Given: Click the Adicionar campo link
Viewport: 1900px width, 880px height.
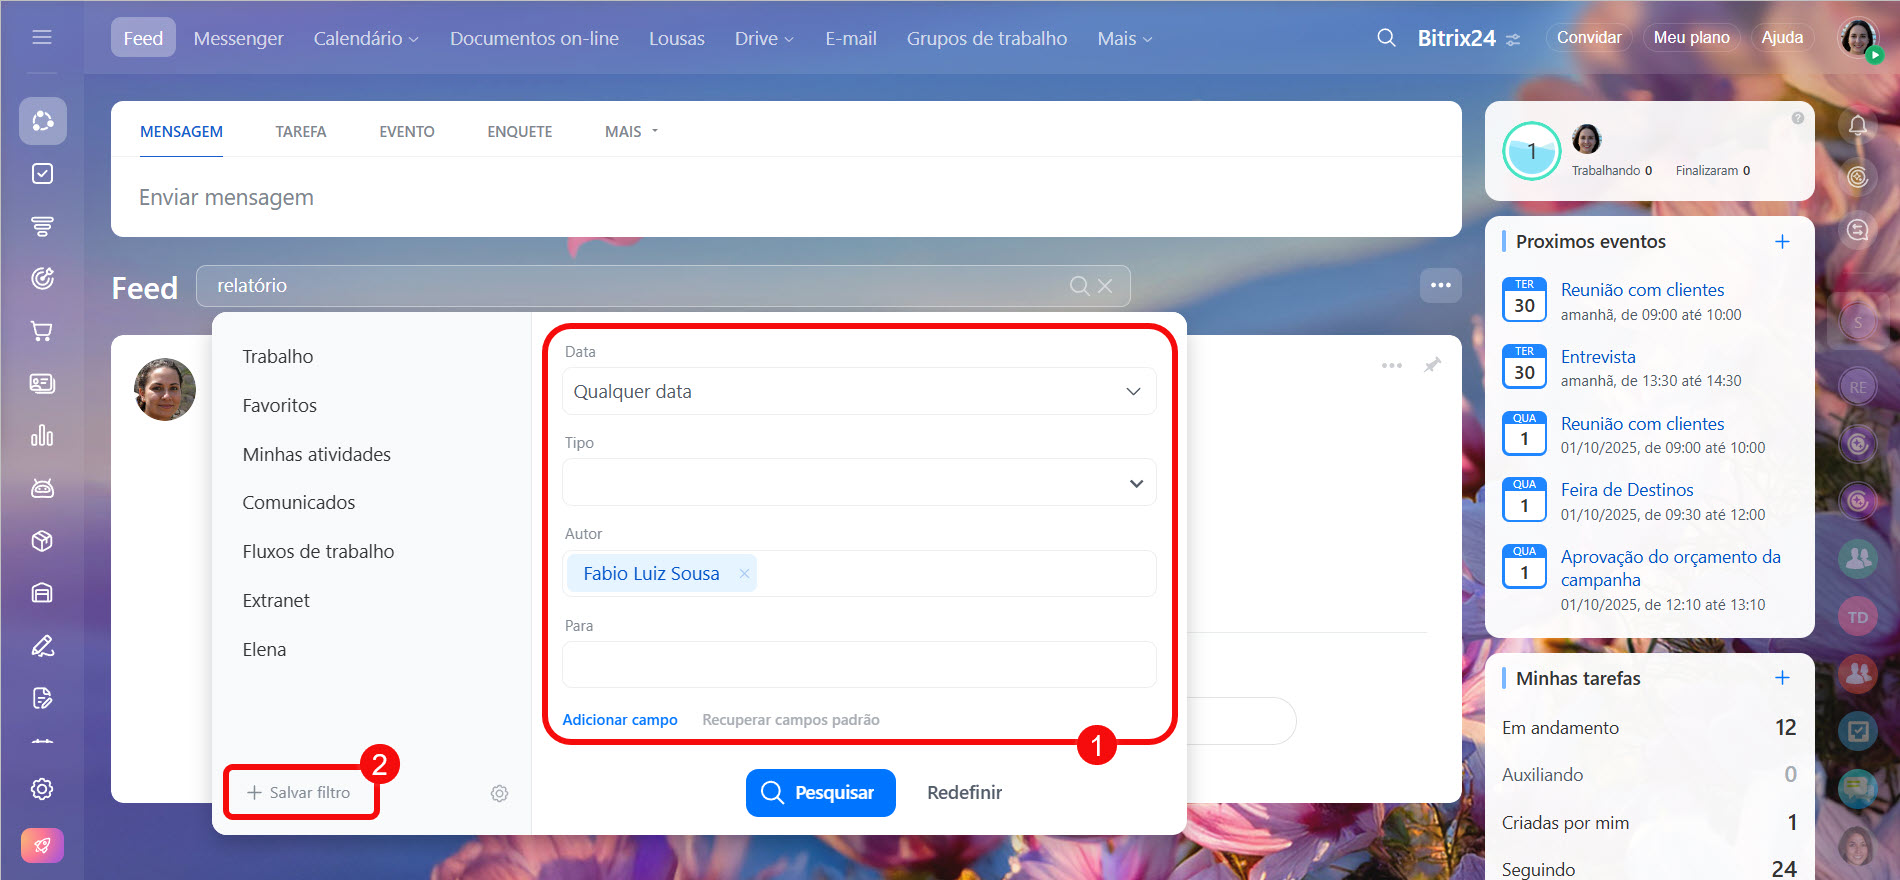Looking at the screenshot, I should coord(619,720).
